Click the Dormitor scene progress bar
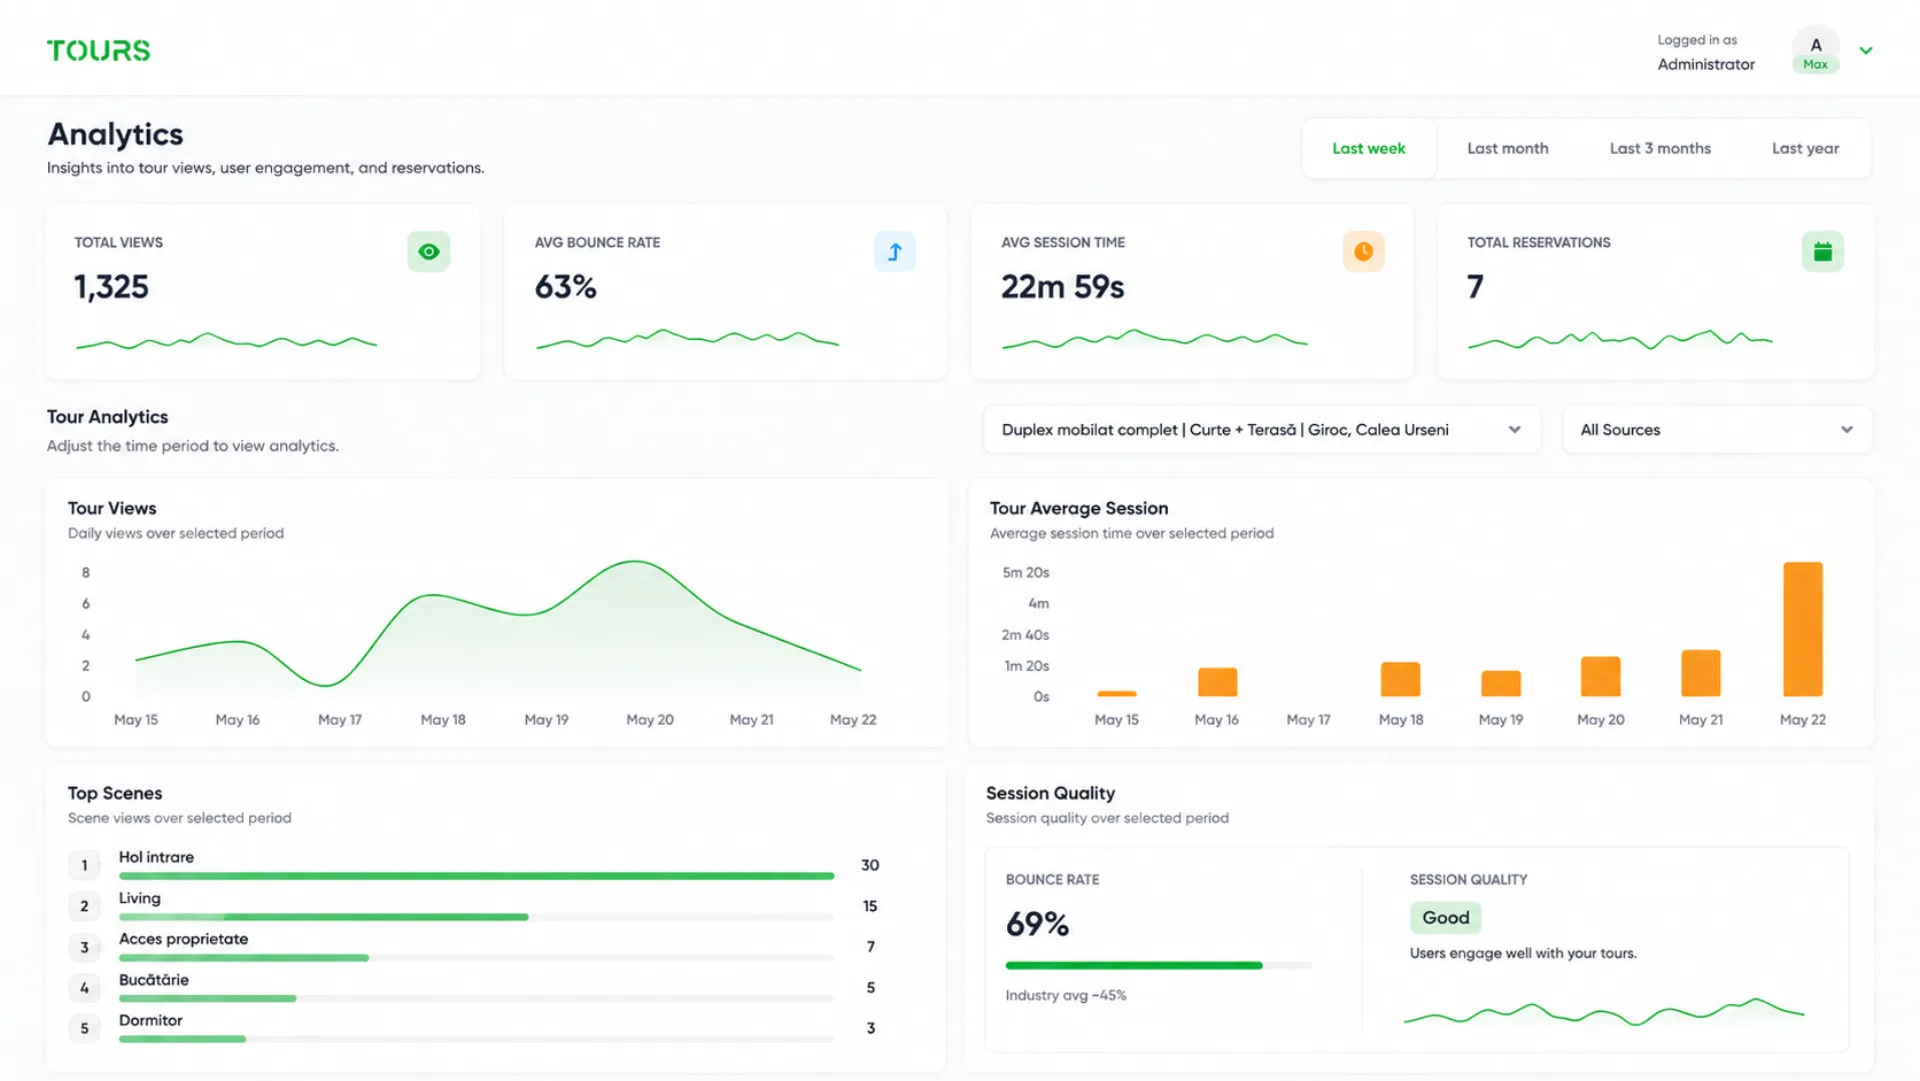The image size is (1920, 1081). [x=476, y=1040]
